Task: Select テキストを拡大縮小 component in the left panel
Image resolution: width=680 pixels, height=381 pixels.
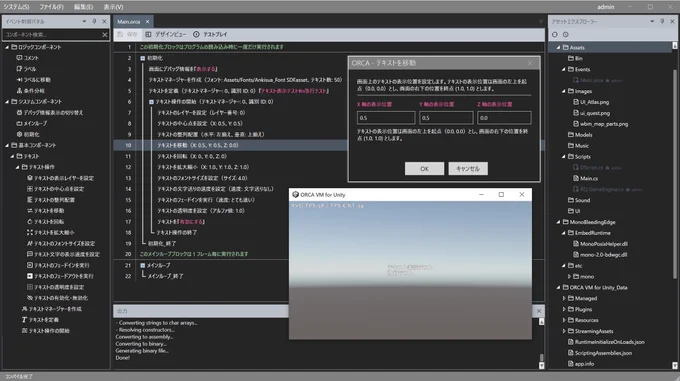Action: [x=50, y=232]
